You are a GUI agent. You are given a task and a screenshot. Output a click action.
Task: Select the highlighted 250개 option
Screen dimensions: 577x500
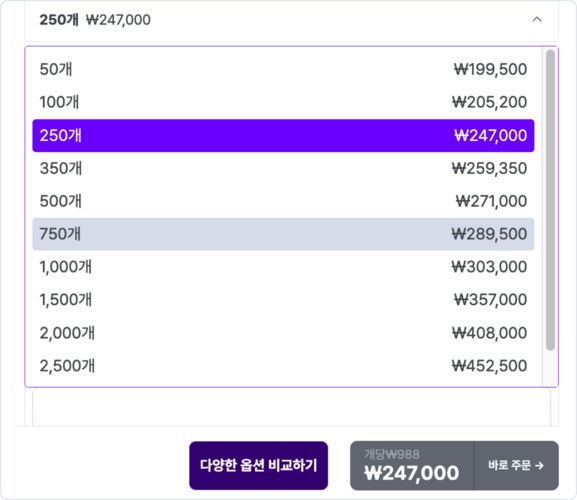point(283,135)
